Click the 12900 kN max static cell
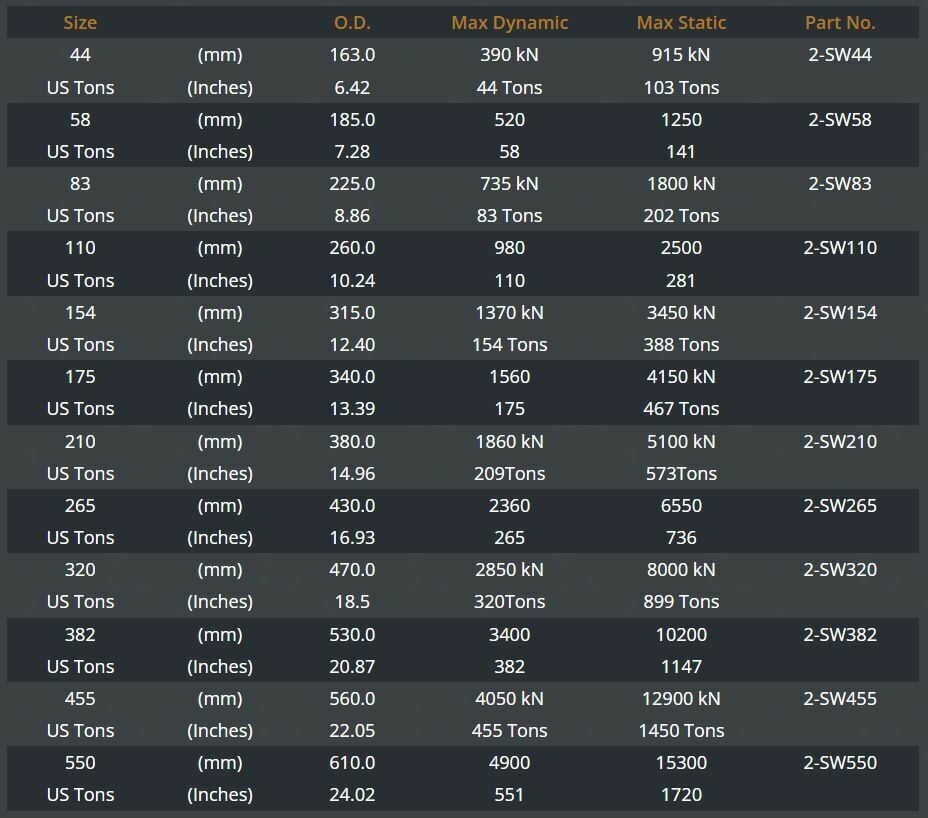 click(681, 699)
